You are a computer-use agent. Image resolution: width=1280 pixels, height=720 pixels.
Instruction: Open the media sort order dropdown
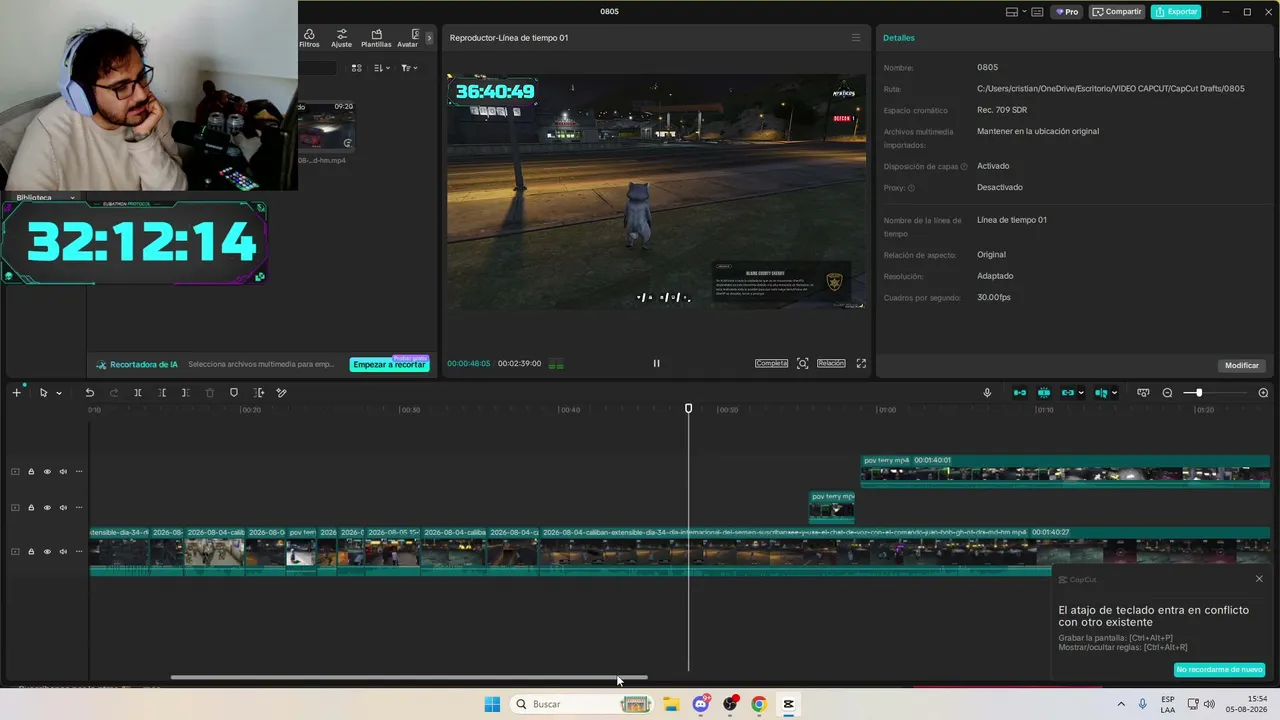pyautogui.click(x=382, y=68)
